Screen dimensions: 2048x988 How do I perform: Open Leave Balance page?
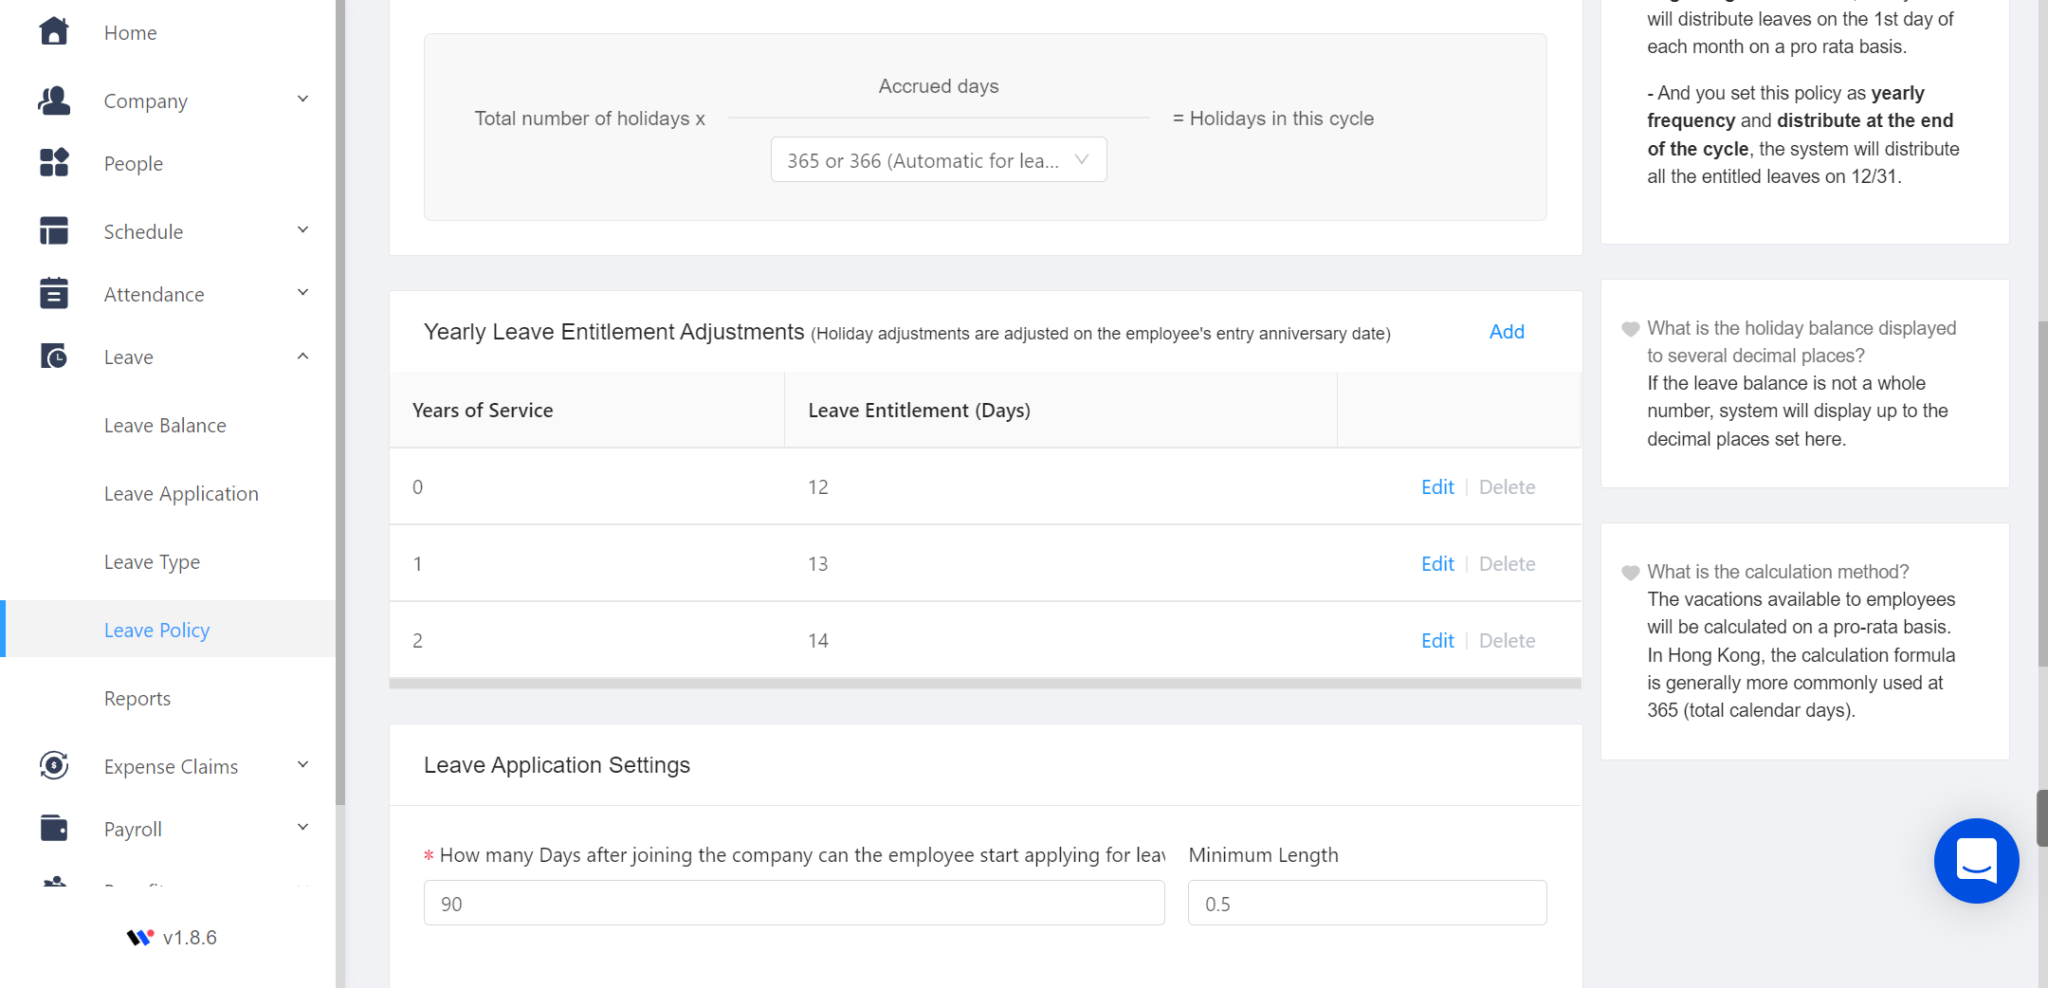(165, 425)
